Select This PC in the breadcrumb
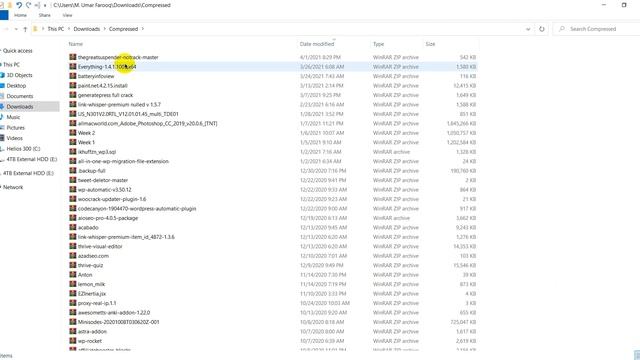The width and height of the screenshot is (640, 360). coord(56,29)
